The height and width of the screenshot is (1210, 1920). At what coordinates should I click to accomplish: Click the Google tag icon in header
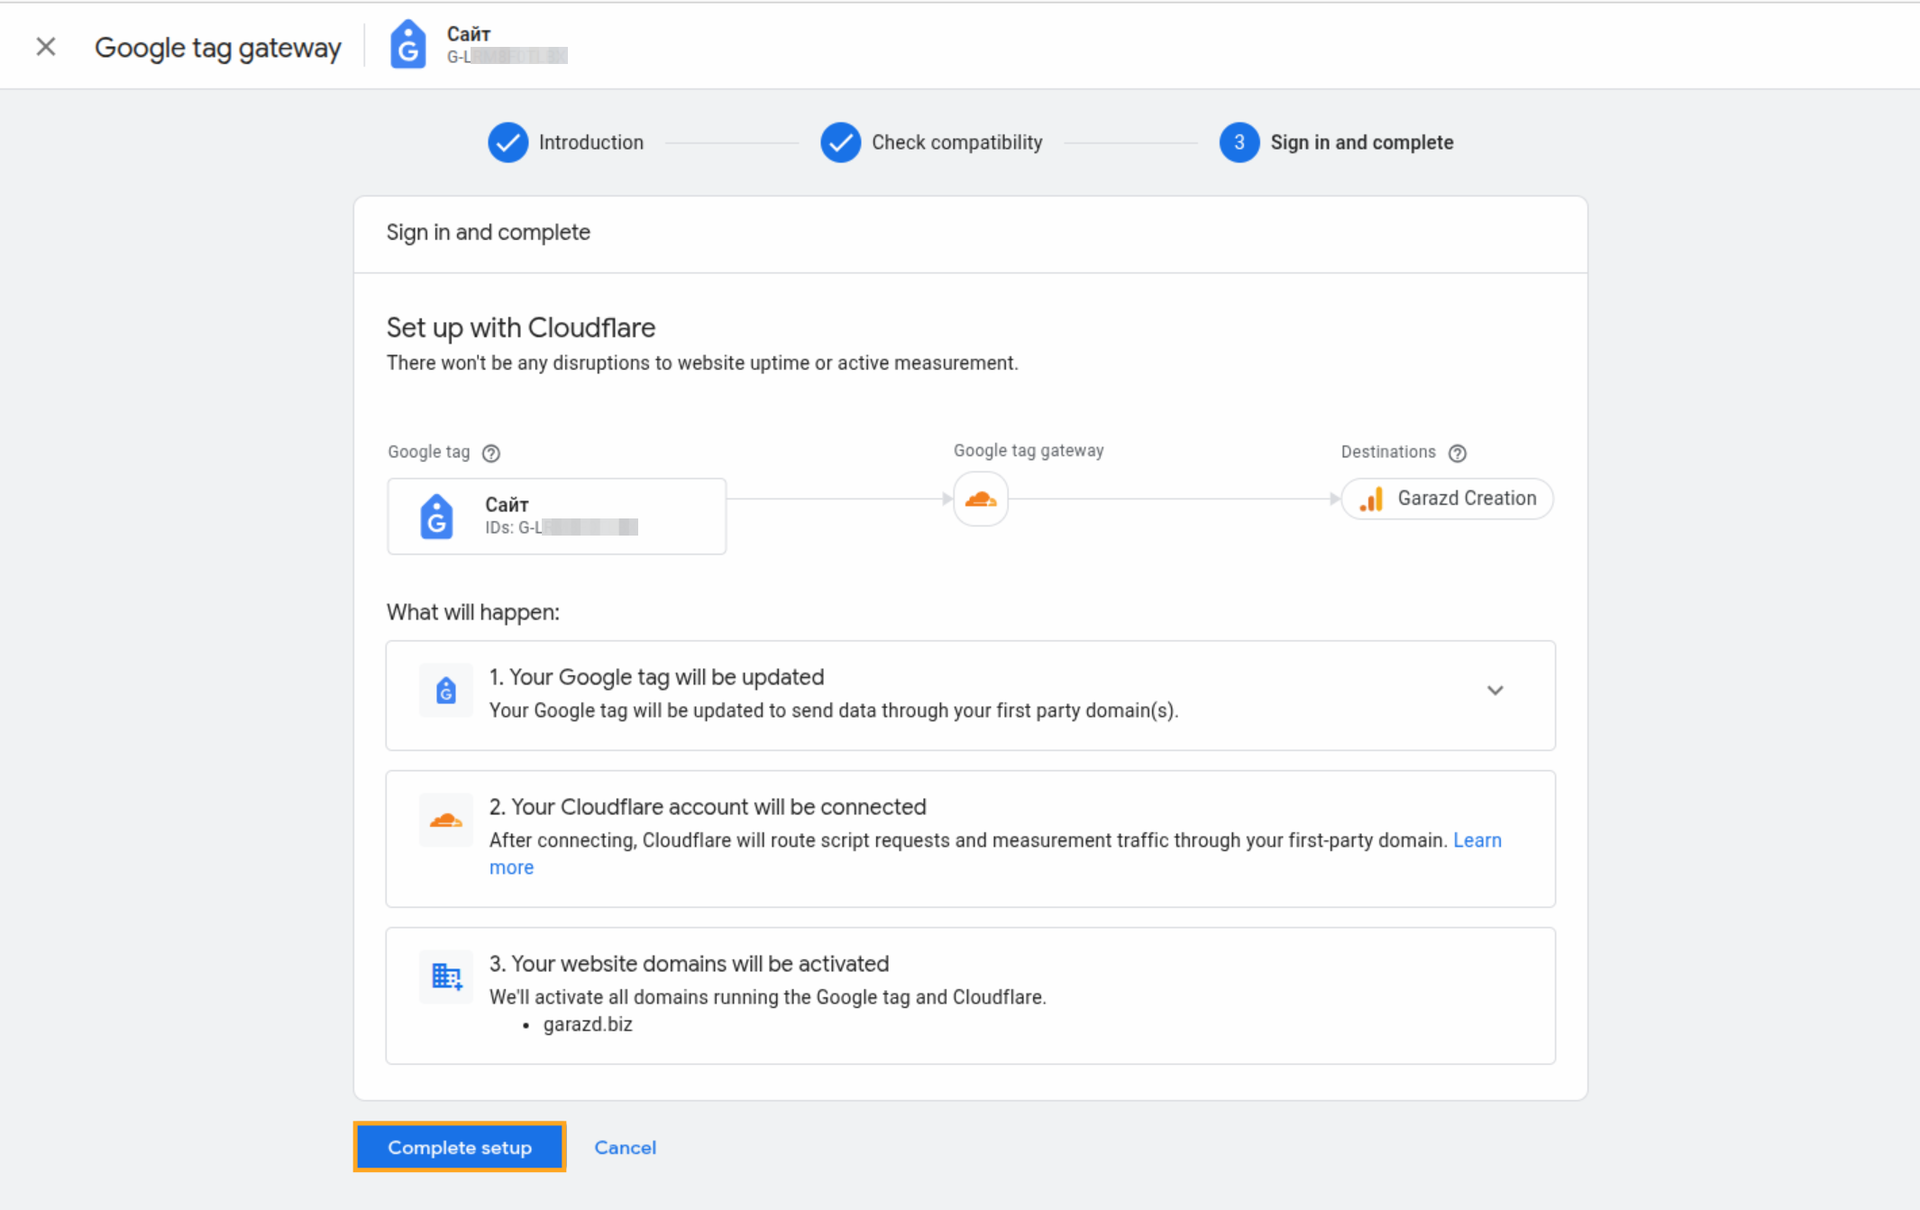(x=408, y=46)
